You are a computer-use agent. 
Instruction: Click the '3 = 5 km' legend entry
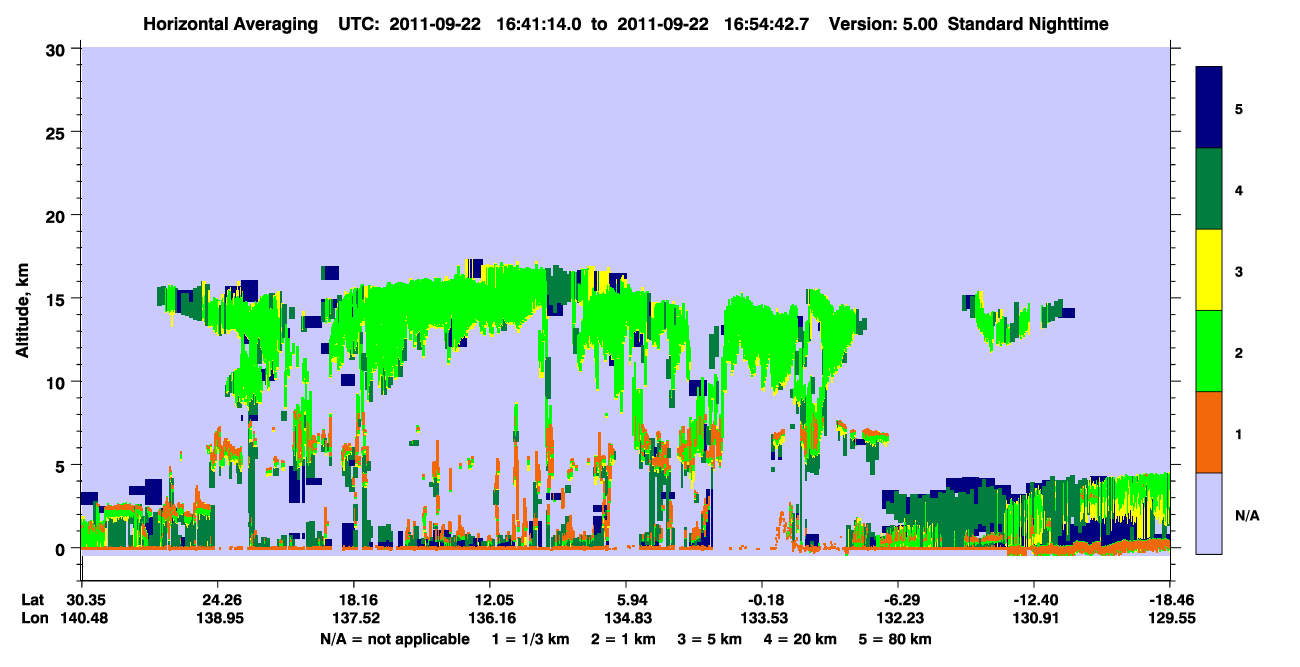710,639
